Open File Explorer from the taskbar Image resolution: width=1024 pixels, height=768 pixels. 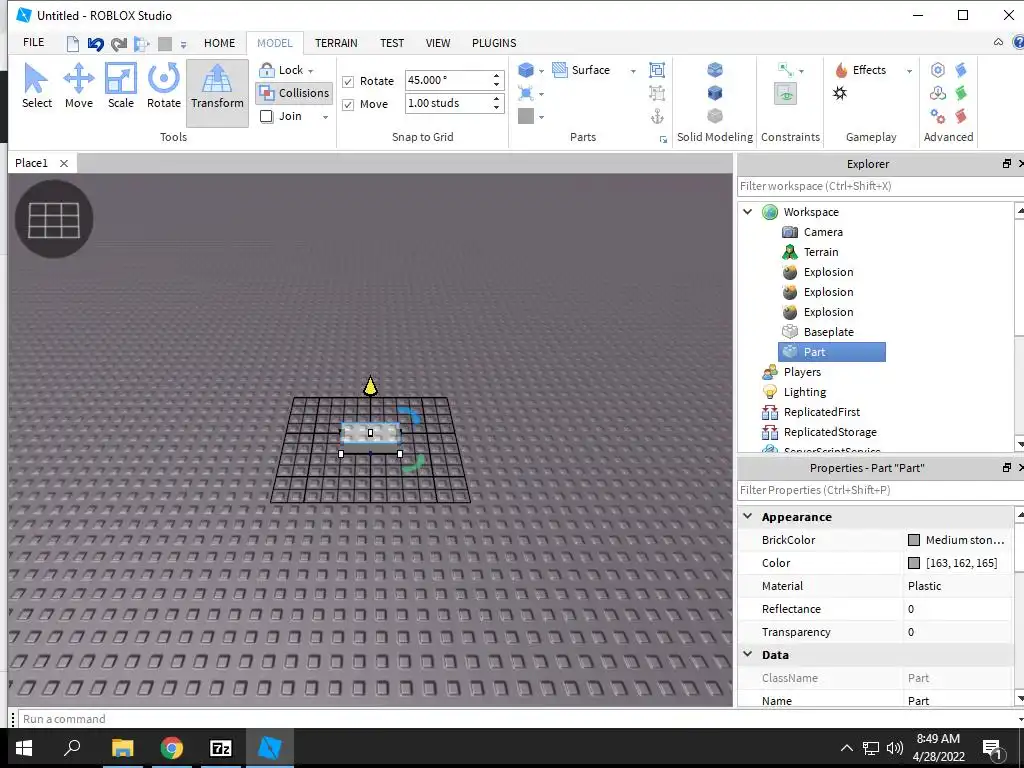pyautogui.click(x=122, y=748)
